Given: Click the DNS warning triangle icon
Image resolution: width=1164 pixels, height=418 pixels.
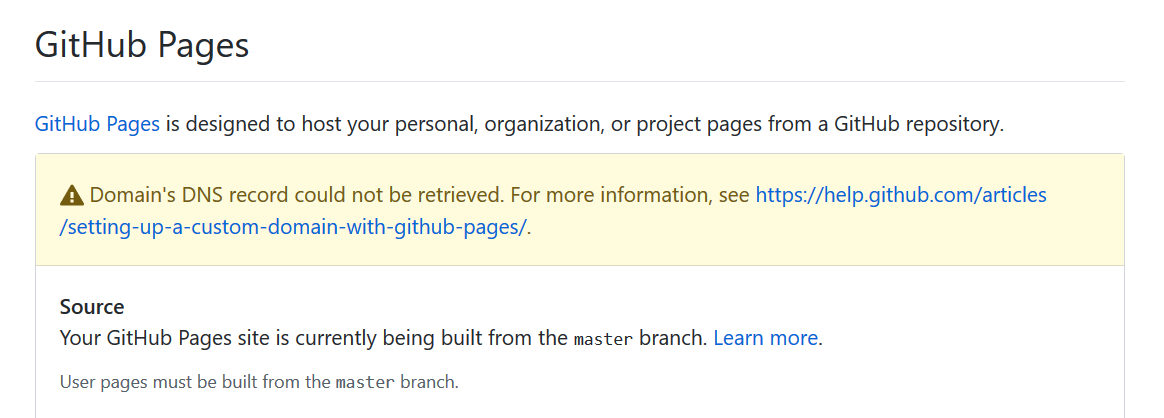Looking at the screenshot, I should (71, 196).
